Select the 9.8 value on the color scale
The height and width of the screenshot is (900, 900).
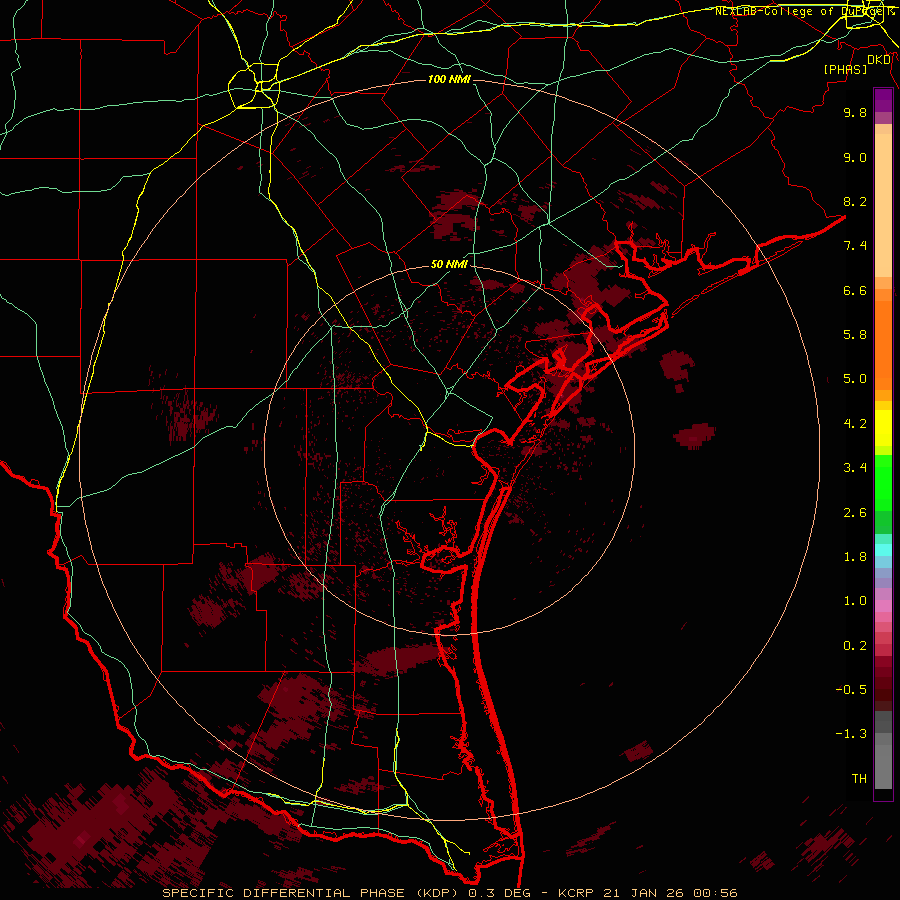pos(855,112)
